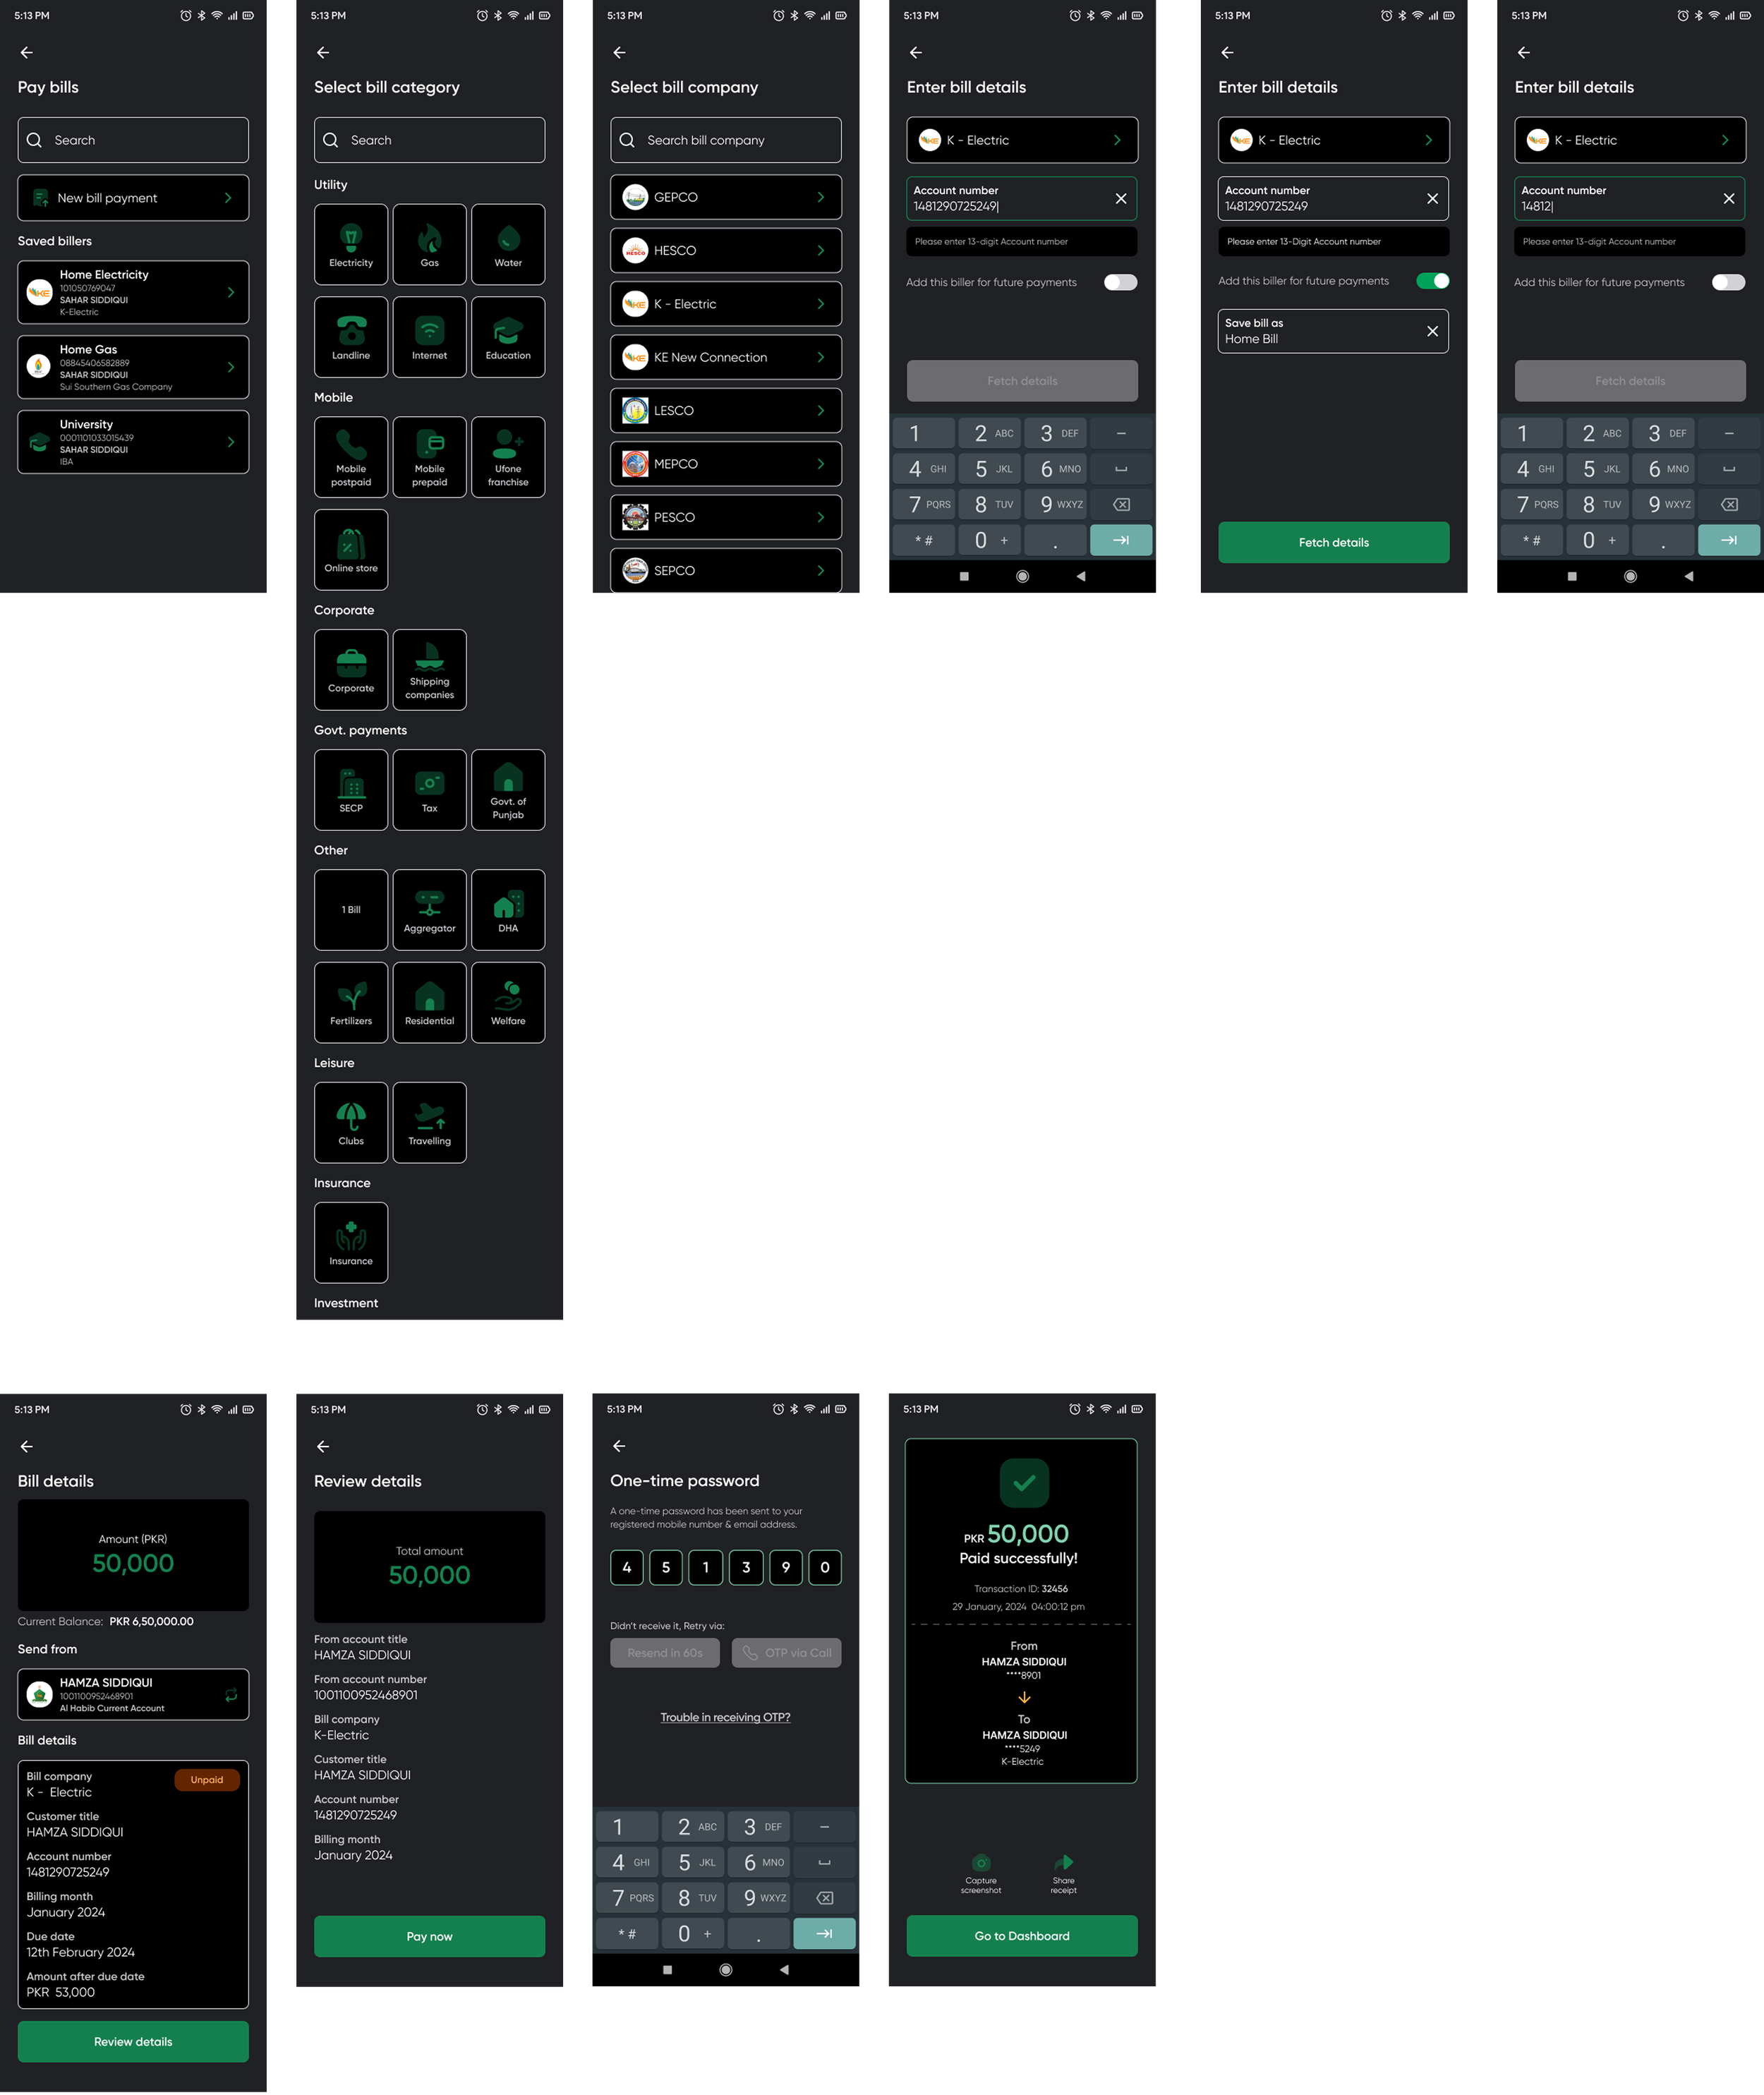Disable the enabled future payments toggle
Viewport: 1764px width, 2095px height.
[x=1432, y=281]
